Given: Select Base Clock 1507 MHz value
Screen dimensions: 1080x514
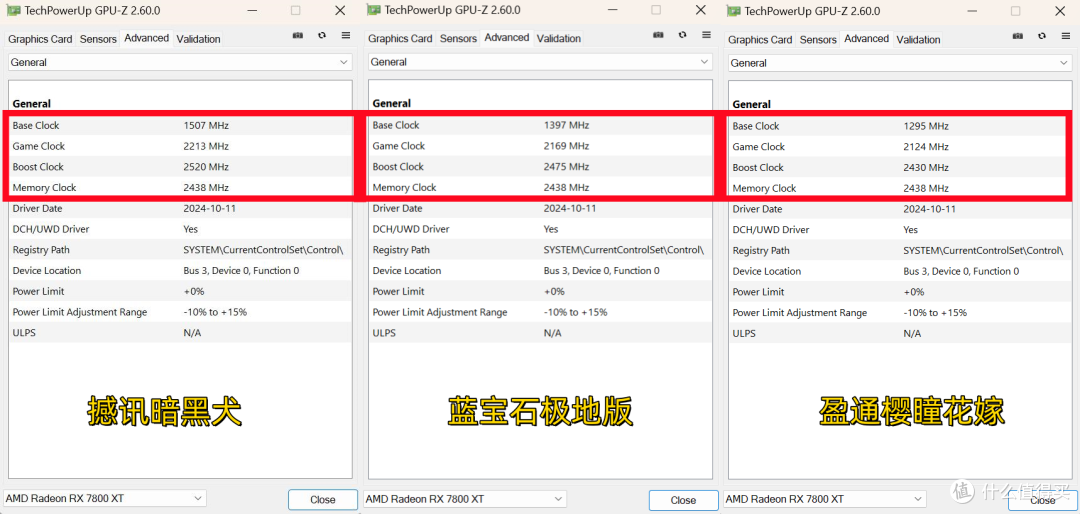Looking at the screenshot, I should pyautogui.click(x=206, y=125).
